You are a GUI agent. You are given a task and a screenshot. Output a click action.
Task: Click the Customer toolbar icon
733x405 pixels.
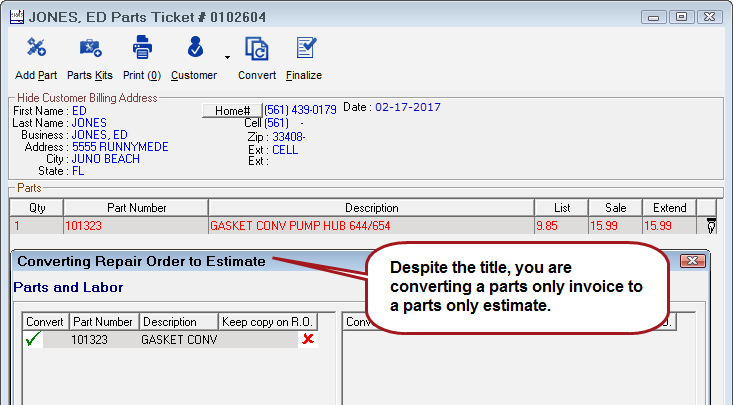tap(194, 48)
